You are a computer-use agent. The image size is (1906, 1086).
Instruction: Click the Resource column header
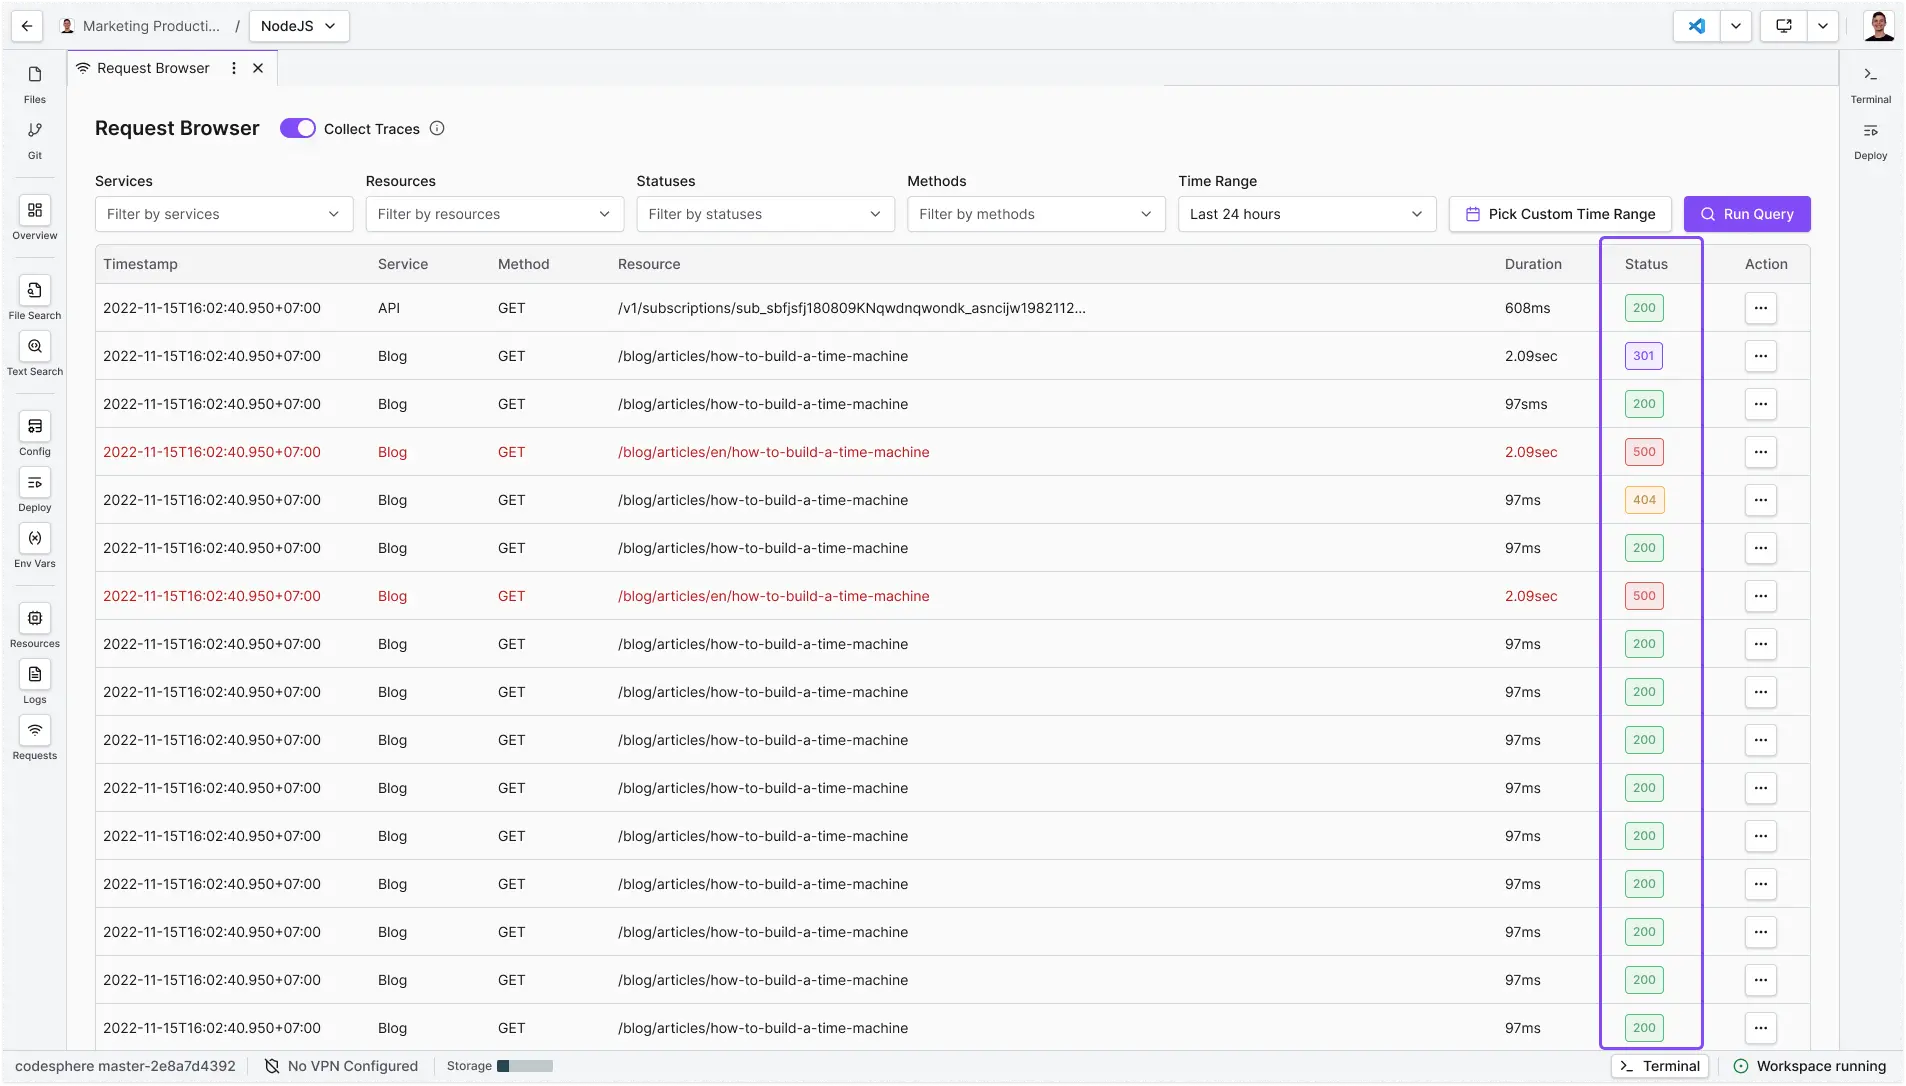[649, 264]
